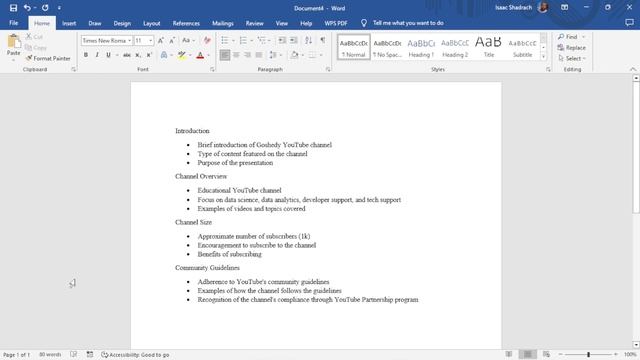Switch to the Review tab
Viewport: 640px width, 360px height.
pyautogui.click(x=254, y=23)
